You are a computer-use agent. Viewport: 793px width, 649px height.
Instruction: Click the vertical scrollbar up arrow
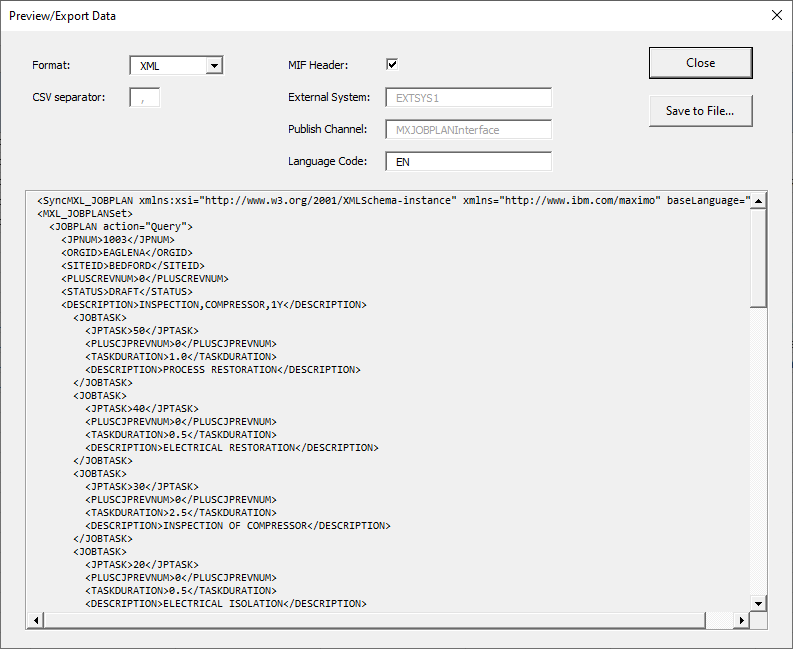[758, 201]
